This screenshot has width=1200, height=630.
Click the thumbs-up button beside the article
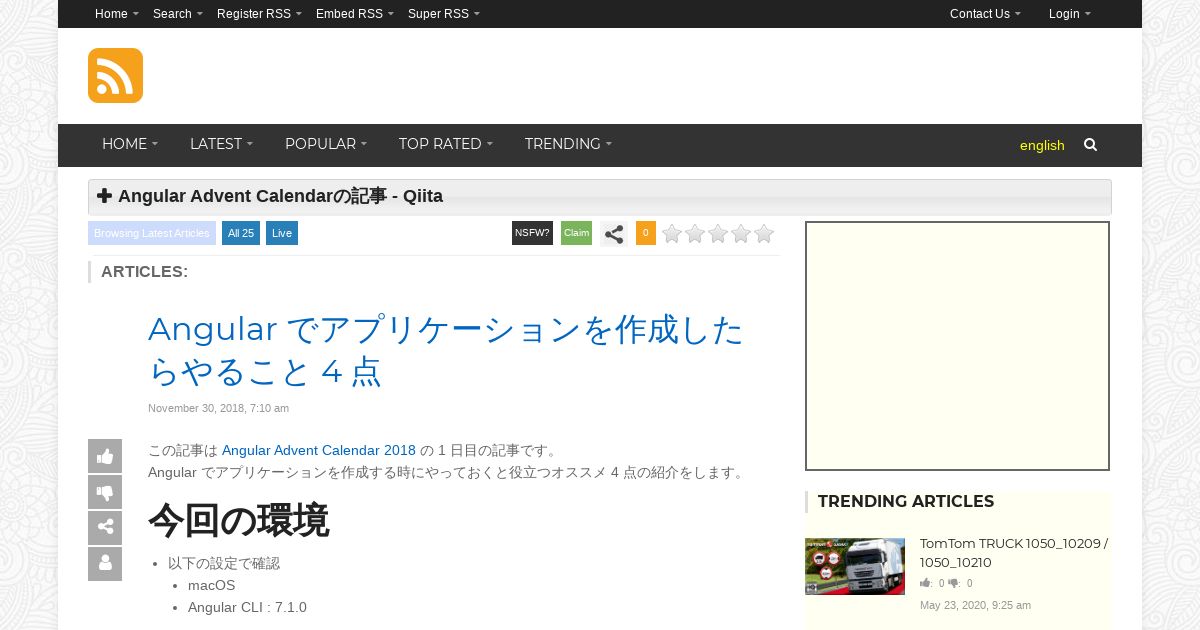tap(105, 456)
